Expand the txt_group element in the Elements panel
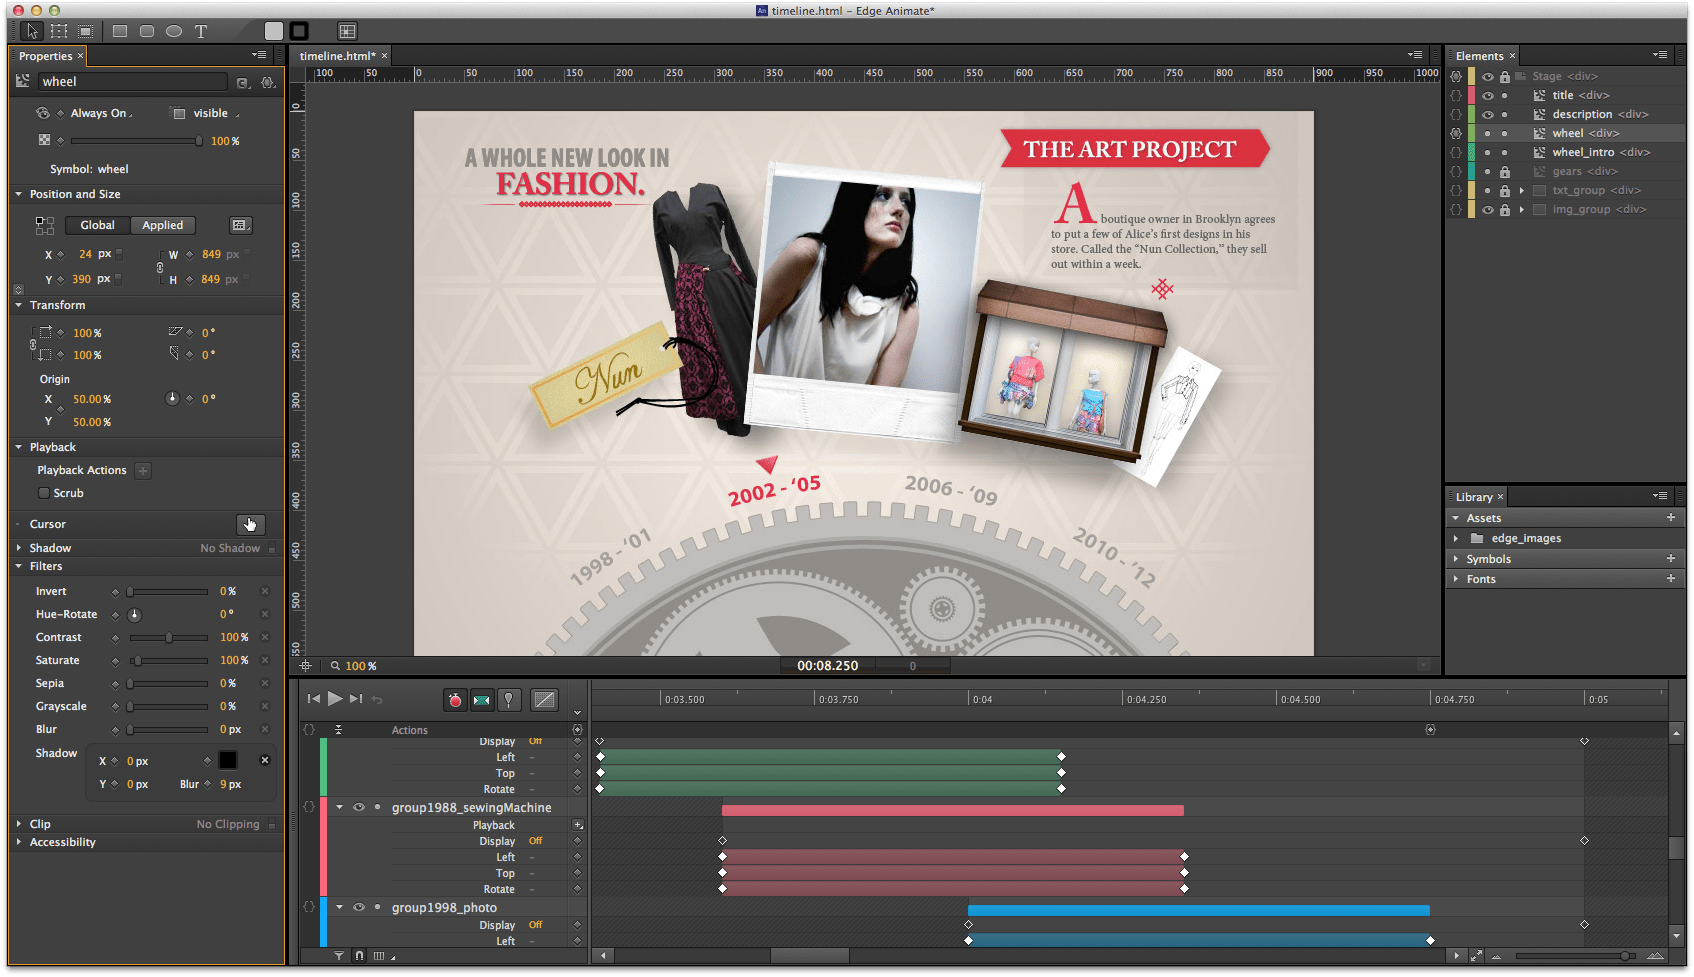 (1521, 189)
